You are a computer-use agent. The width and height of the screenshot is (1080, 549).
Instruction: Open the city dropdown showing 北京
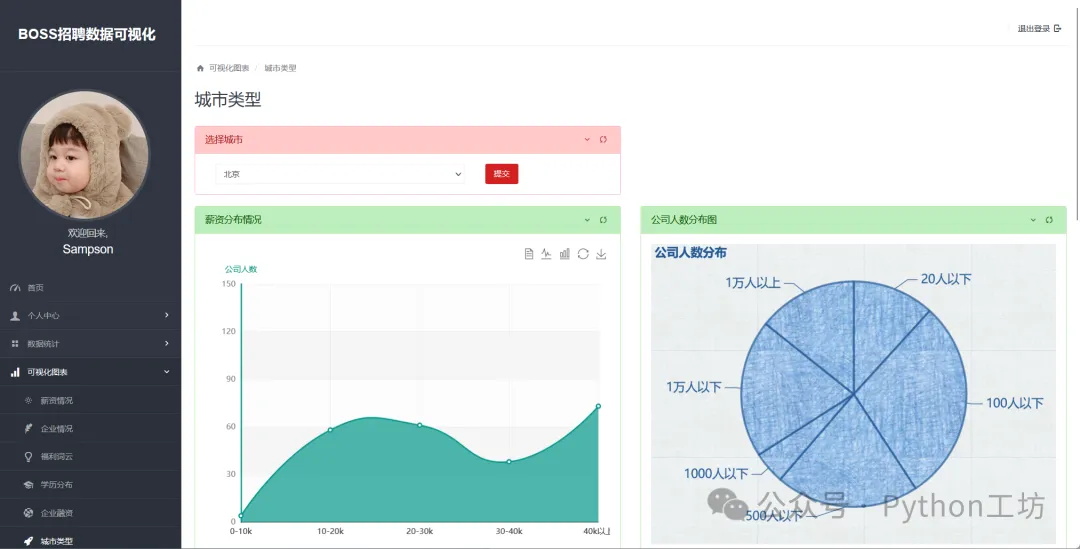(340, 174)
